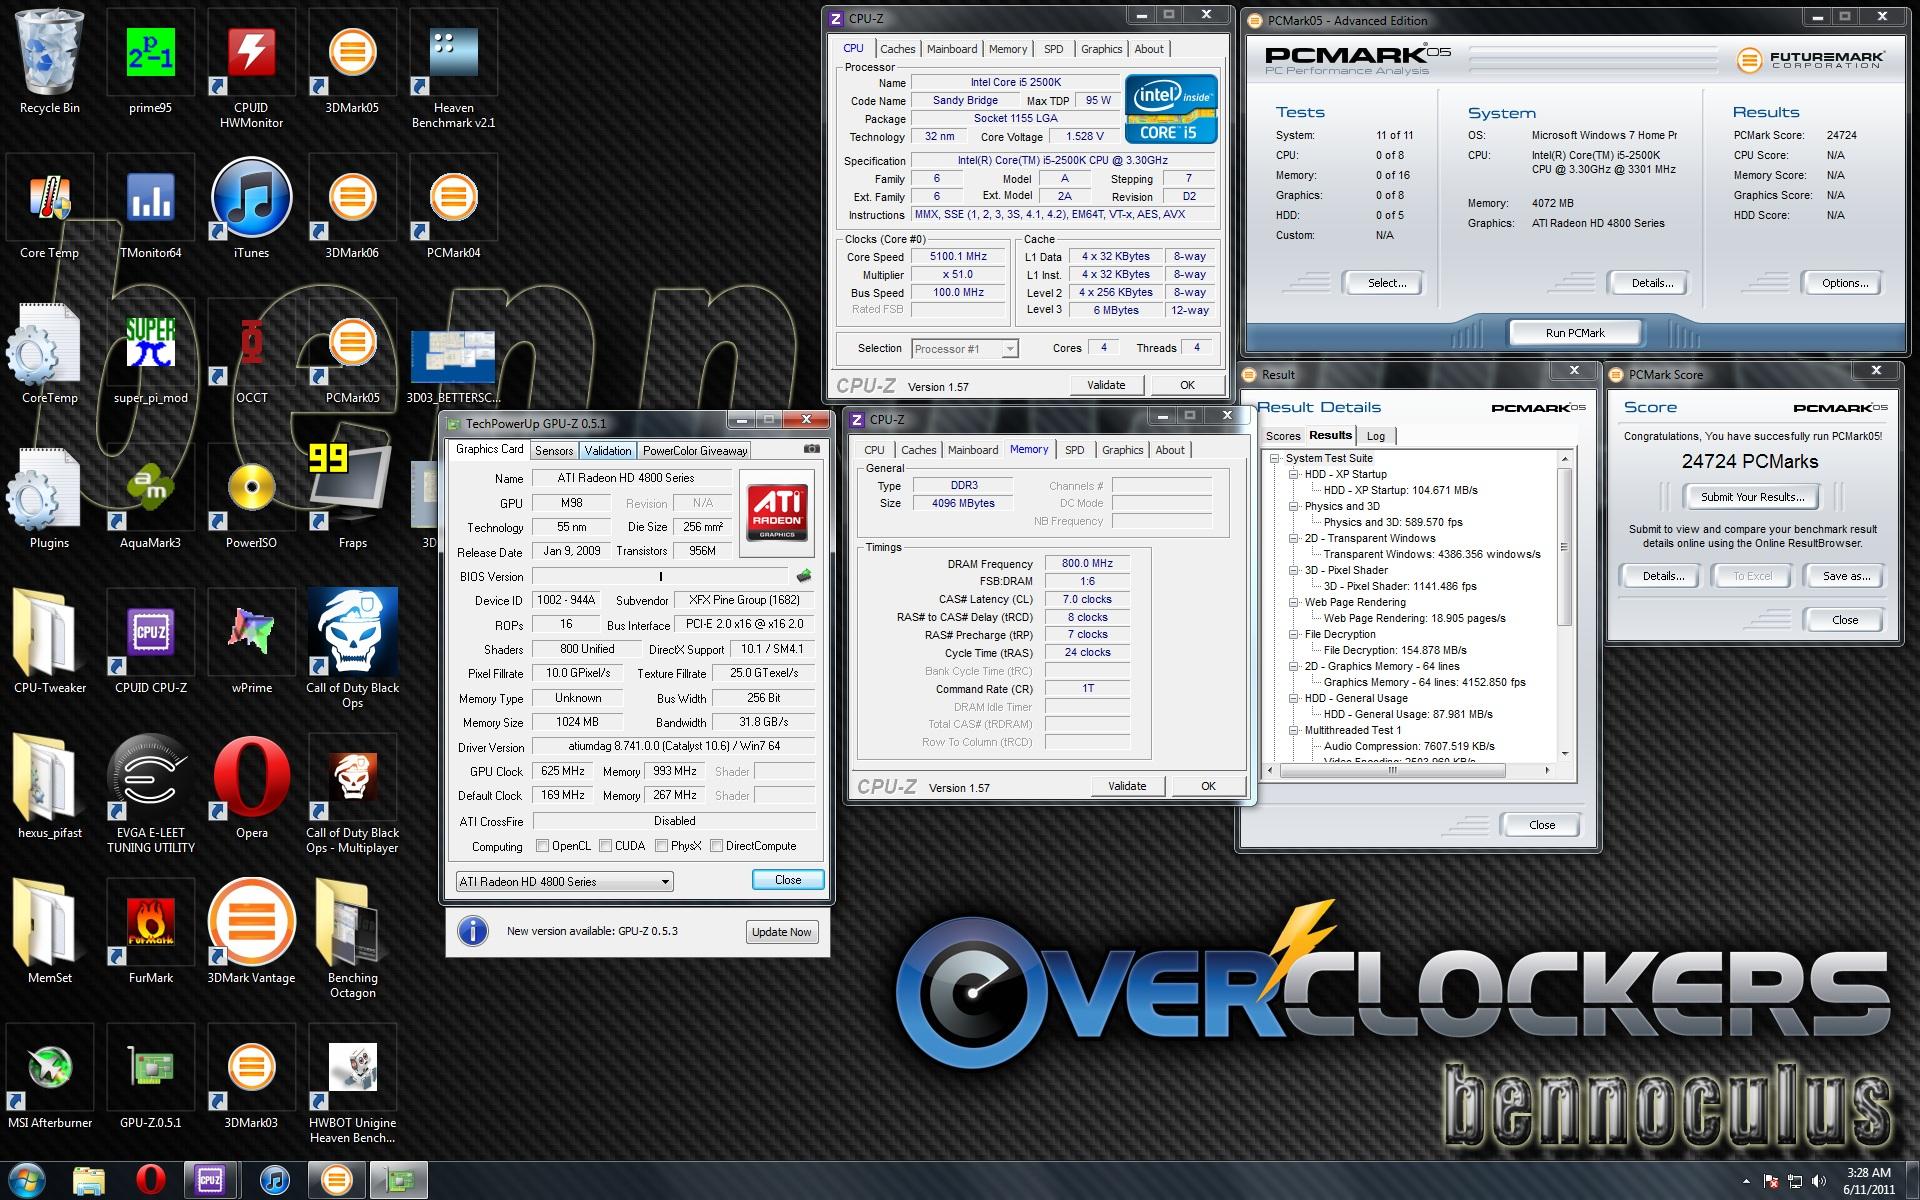
Task: Open the FurMark desktop shortcut
Action: (150, 932)
